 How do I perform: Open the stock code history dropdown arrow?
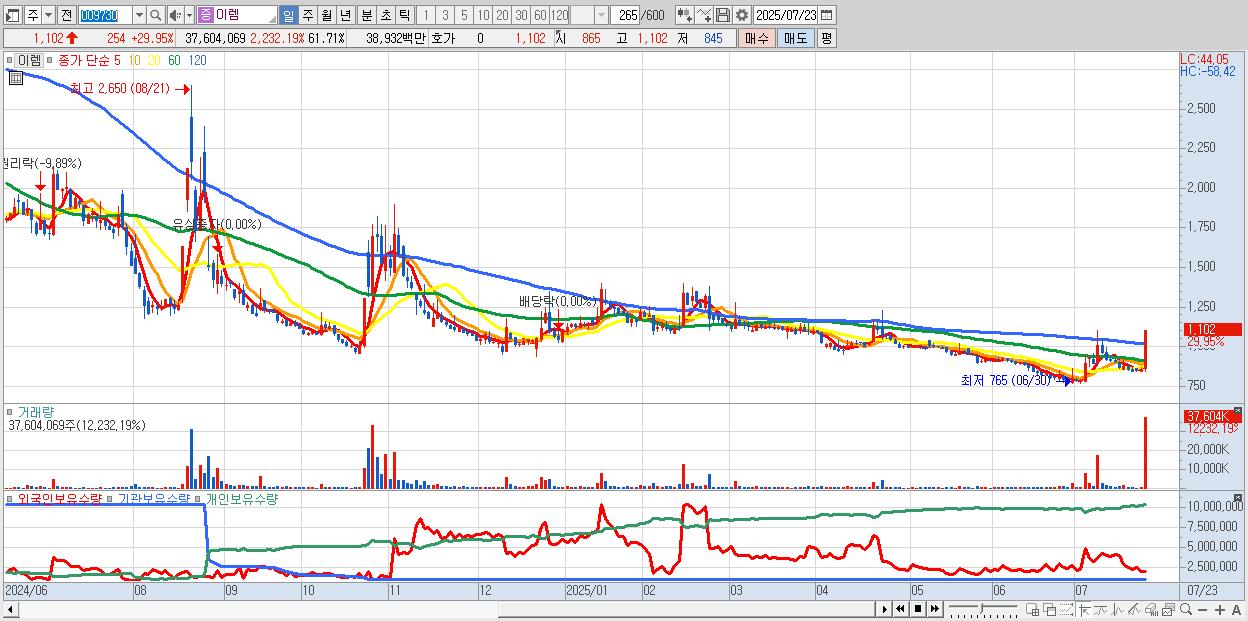coord(138,15)
